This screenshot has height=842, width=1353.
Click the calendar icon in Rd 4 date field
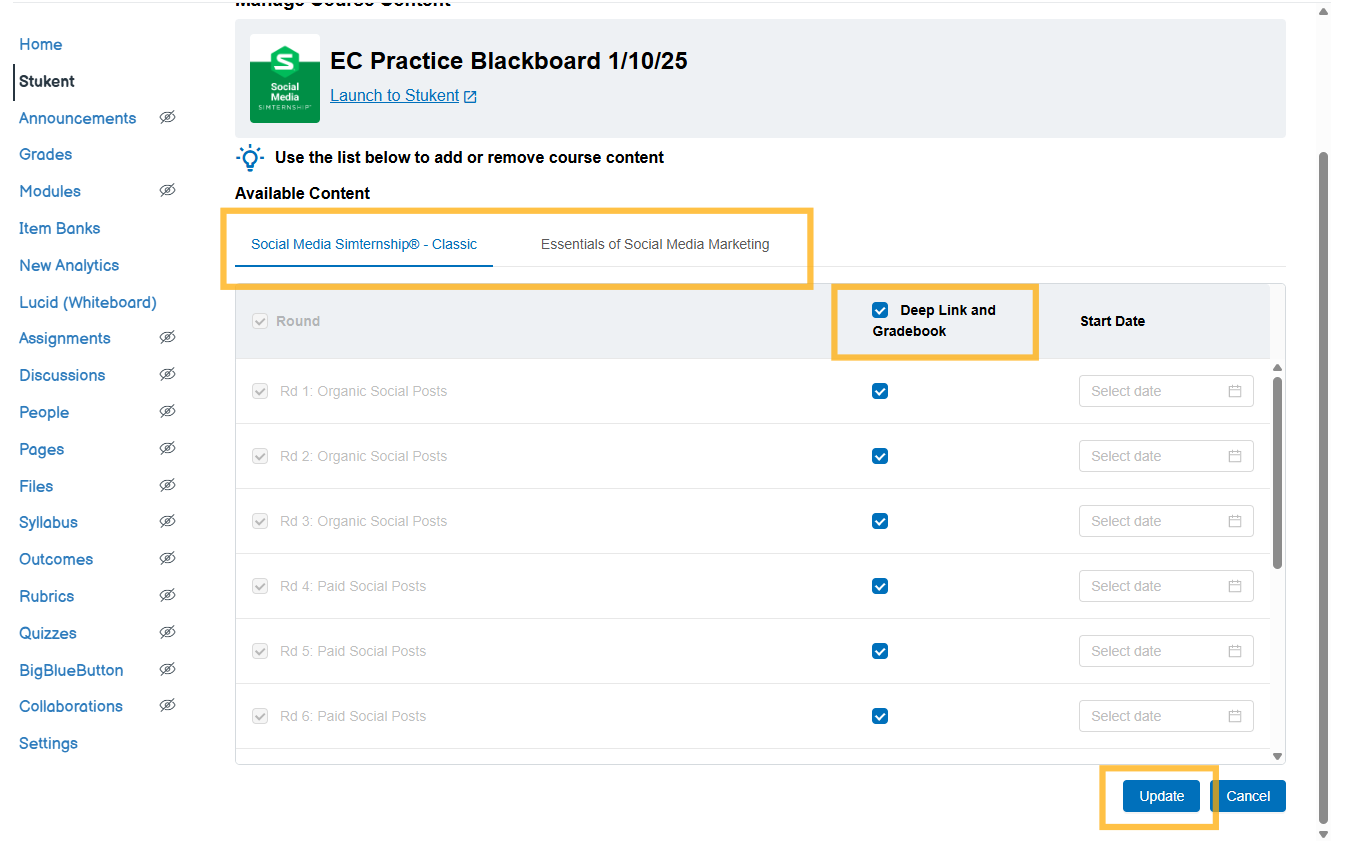(x=1235, y=586)
